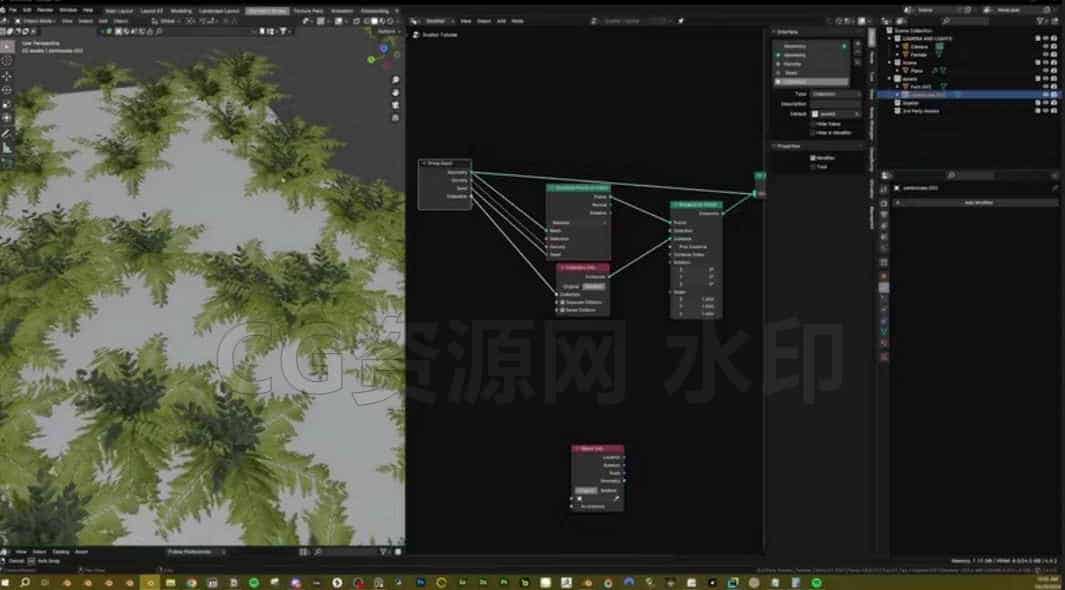Viewport: 1065px width, 590px height.
Task: Select the Add Cube tool
Action: click(x=7, y=163)
